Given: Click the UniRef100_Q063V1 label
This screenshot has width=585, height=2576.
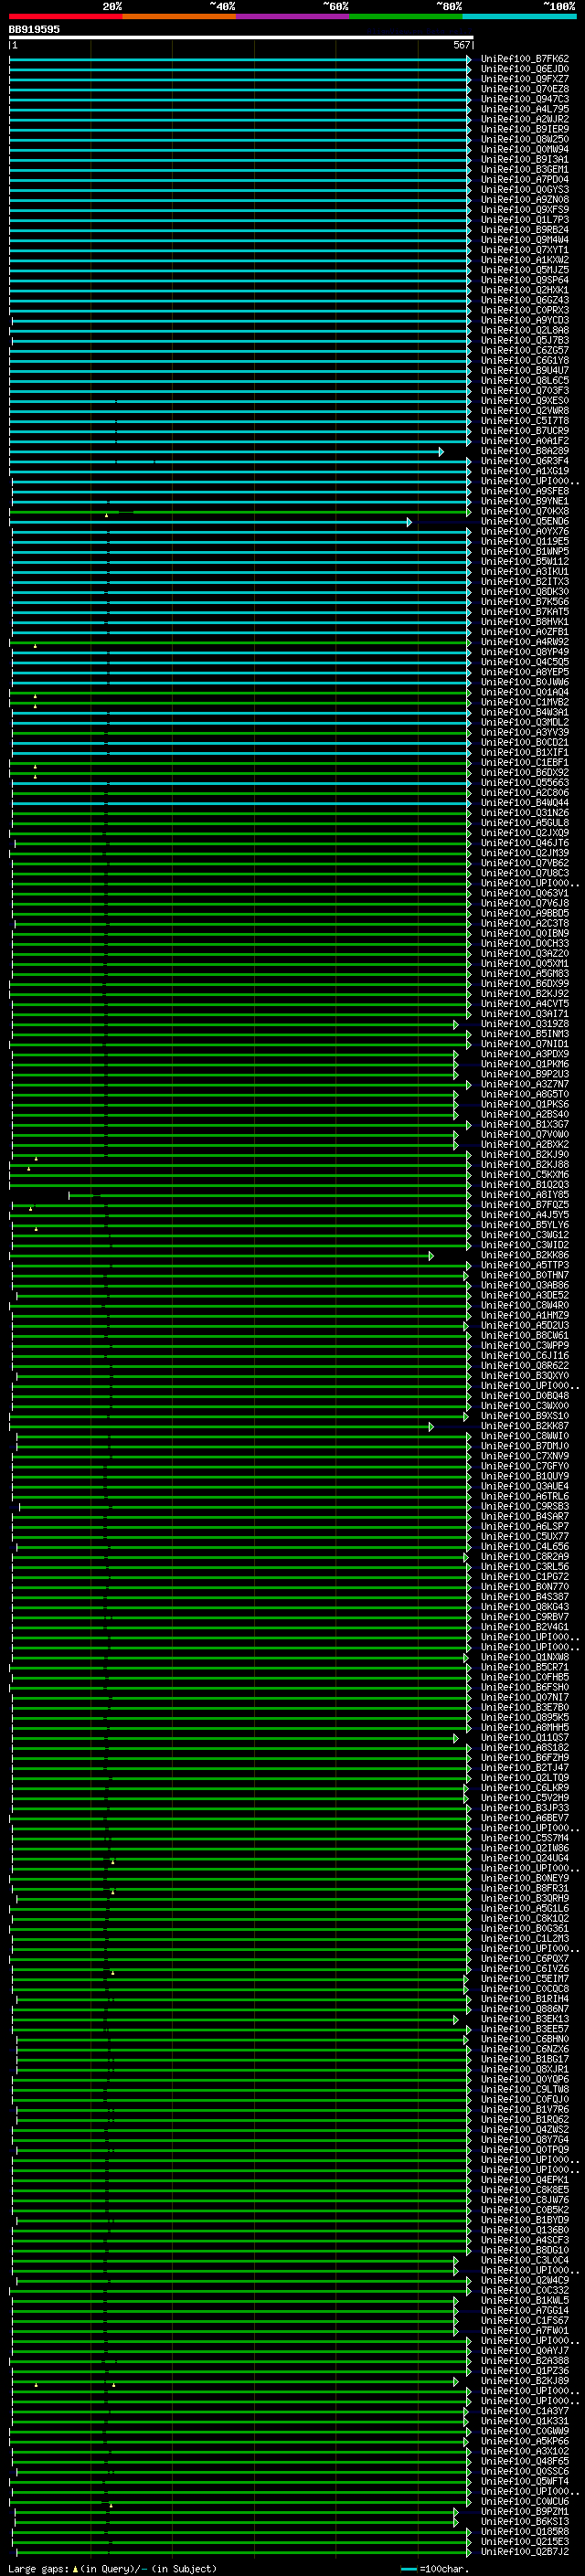Looking at the screenshot, I should tap(524, 893).
